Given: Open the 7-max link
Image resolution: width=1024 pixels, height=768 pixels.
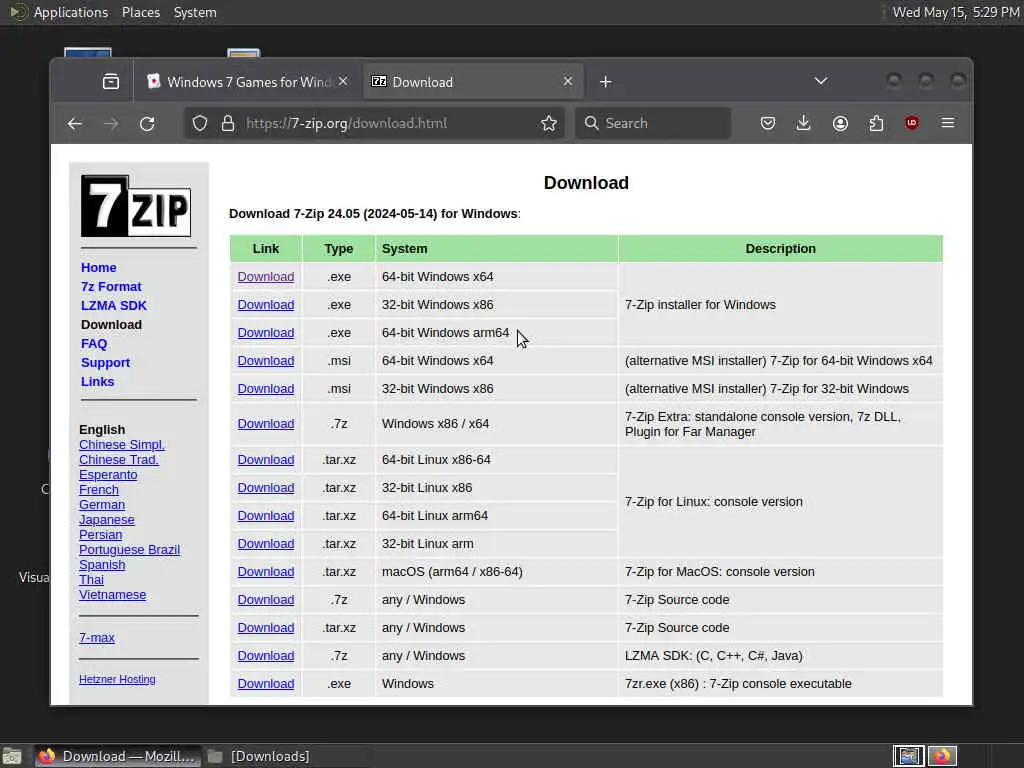Looking at the screenshot, I should click(x=97, y=637).
